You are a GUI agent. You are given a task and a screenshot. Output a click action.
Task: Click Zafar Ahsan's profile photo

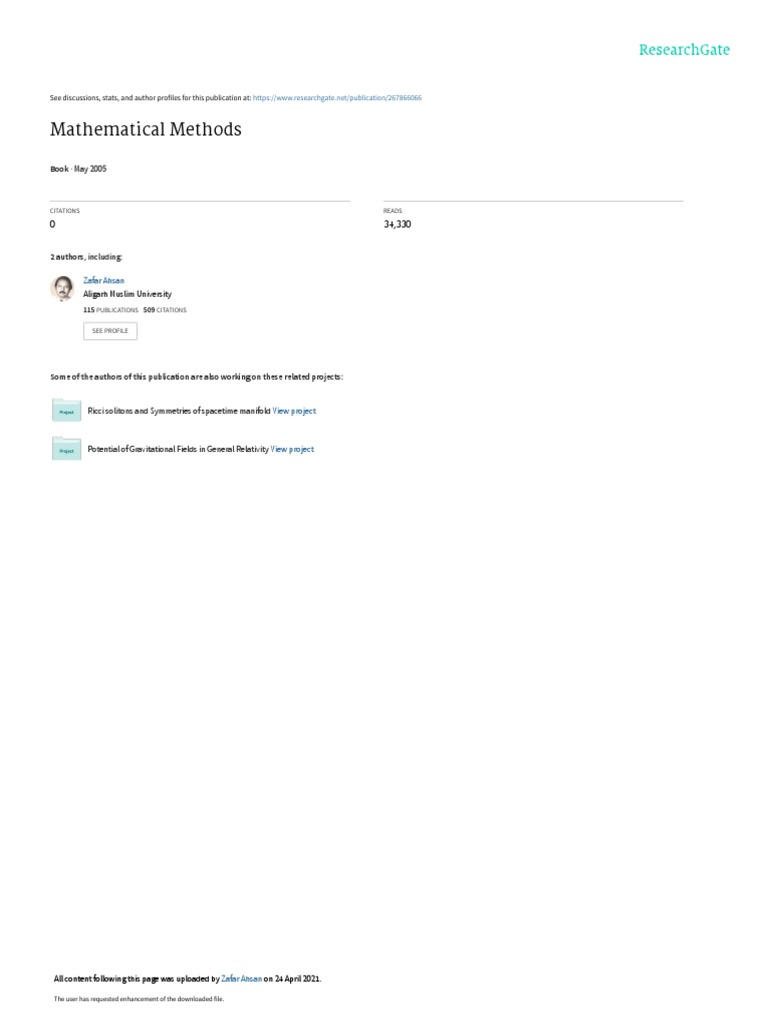[x=62, y=288]
